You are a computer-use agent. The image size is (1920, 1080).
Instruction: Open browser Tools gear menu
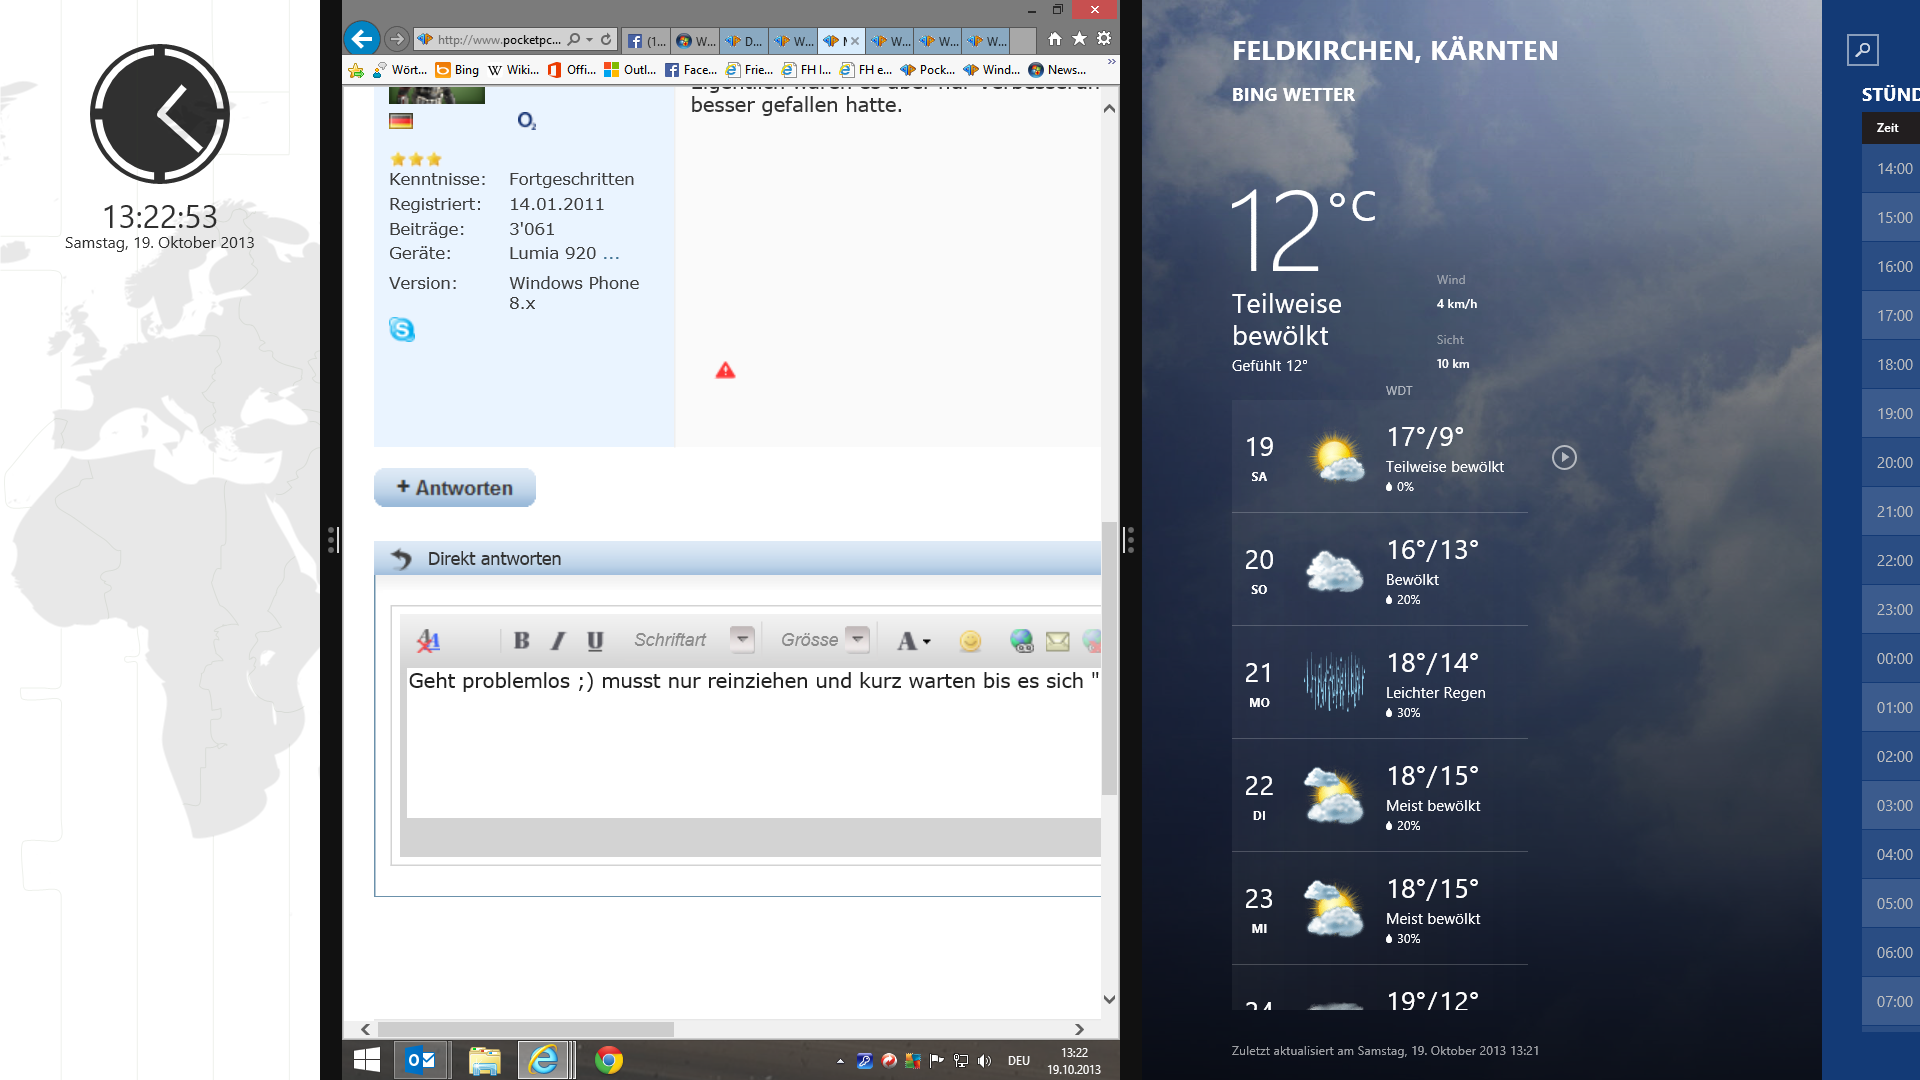pos(1104,39)
